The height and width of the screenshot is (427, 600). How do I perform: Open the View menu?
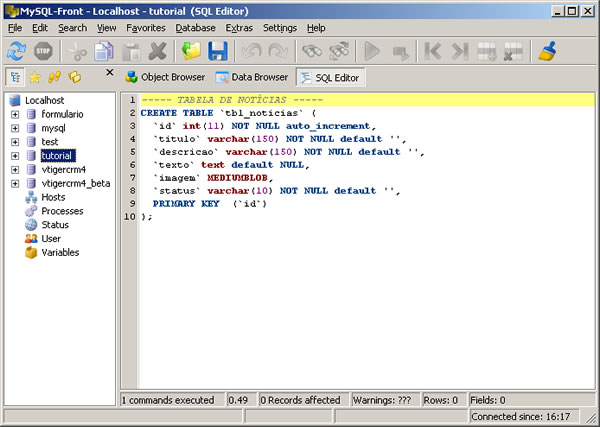click(x=106, y=28)
